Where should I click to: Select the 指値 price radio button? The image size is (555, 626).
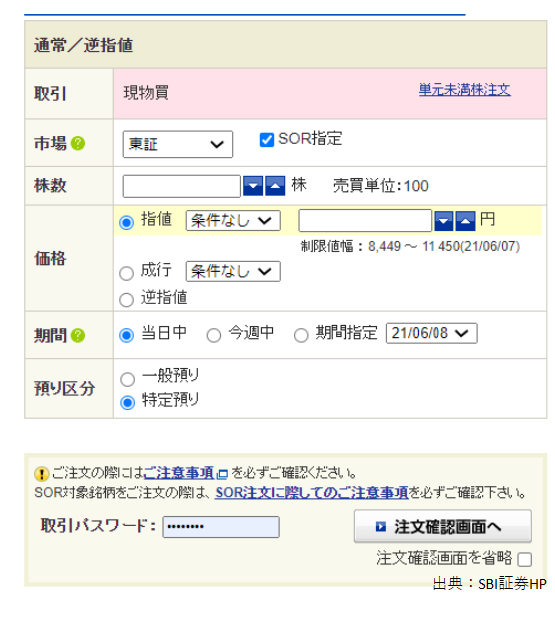point(127,222)
